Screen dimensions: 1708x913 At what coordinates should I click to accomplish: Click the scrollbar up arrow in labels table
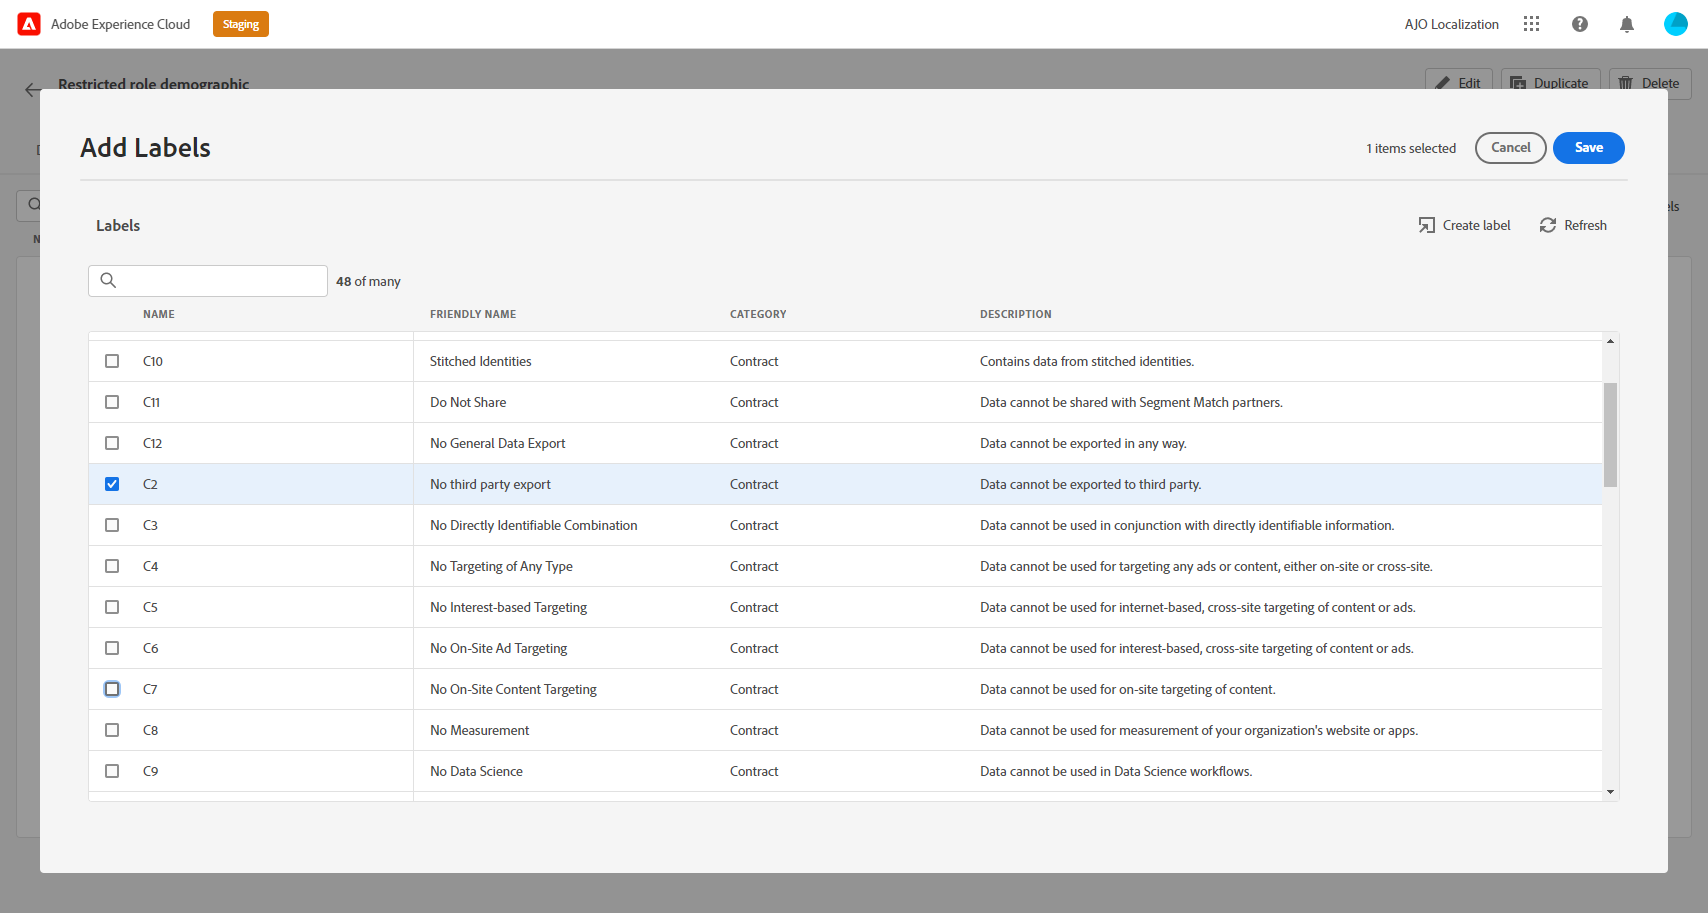[1610, 341]
